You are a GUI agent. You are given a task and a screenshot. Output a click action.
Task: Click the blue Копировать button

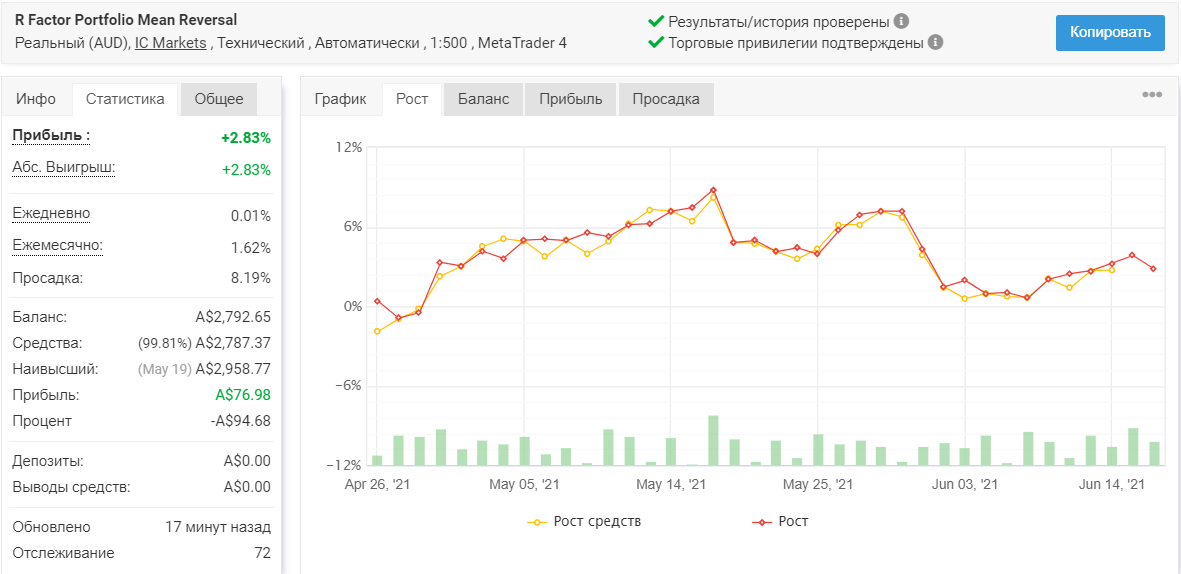tap(1110, 32)
